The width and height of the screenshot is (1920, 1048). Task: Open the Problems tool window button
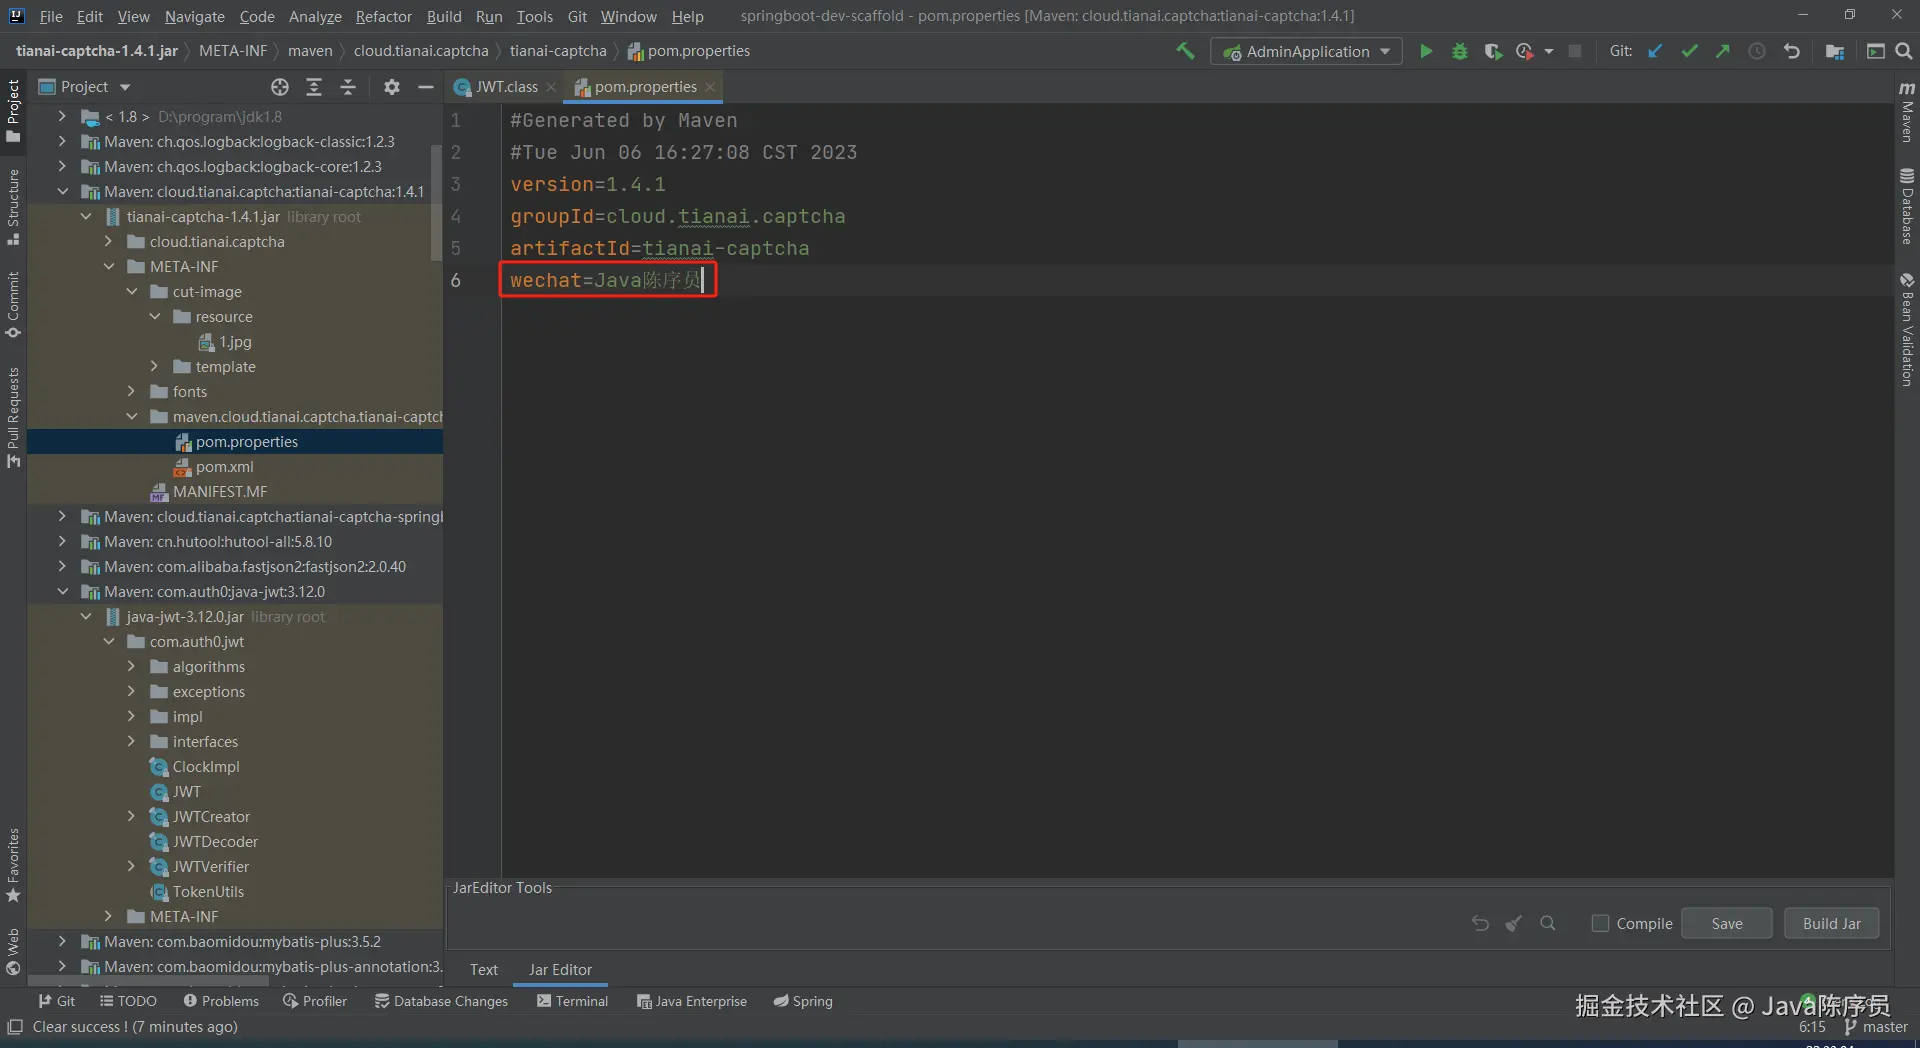tap(221, 1001)
